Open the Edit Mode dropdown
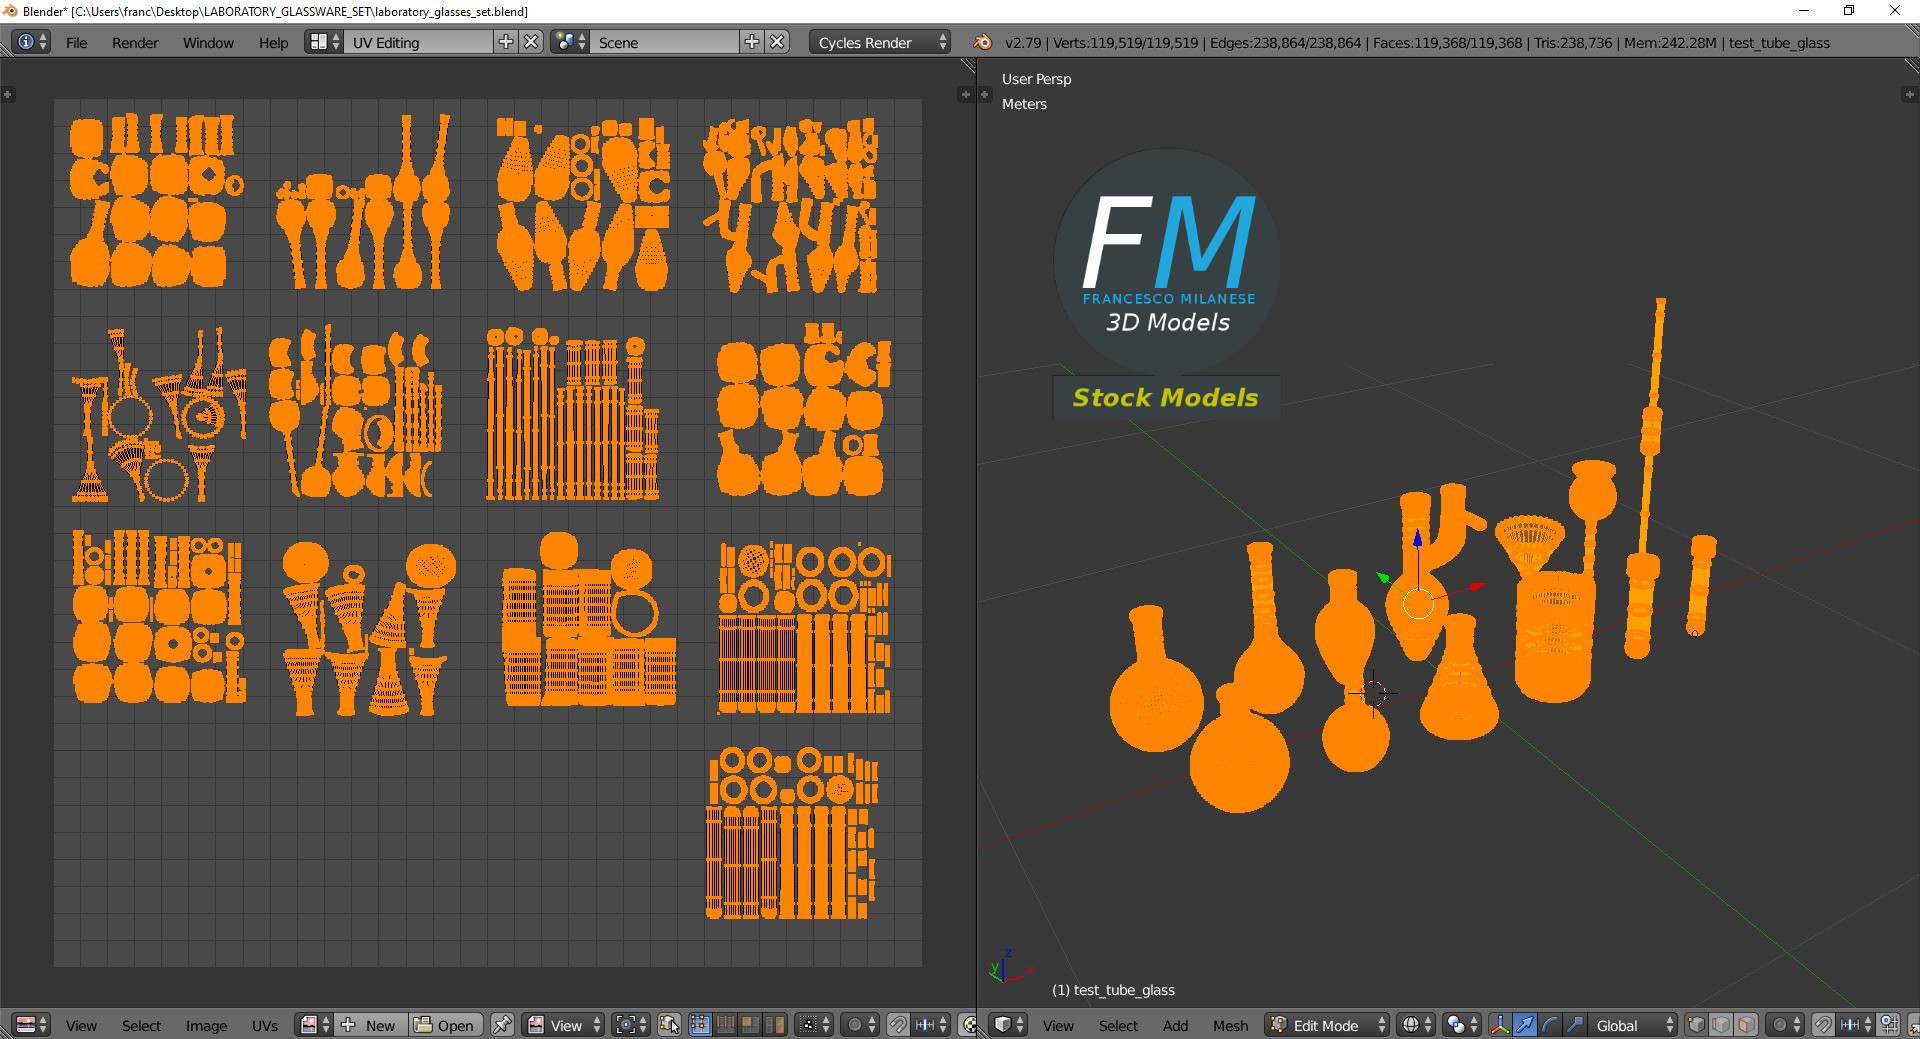The height and width of the screenshot is (1039, 1920). tap(1327, 1025)
